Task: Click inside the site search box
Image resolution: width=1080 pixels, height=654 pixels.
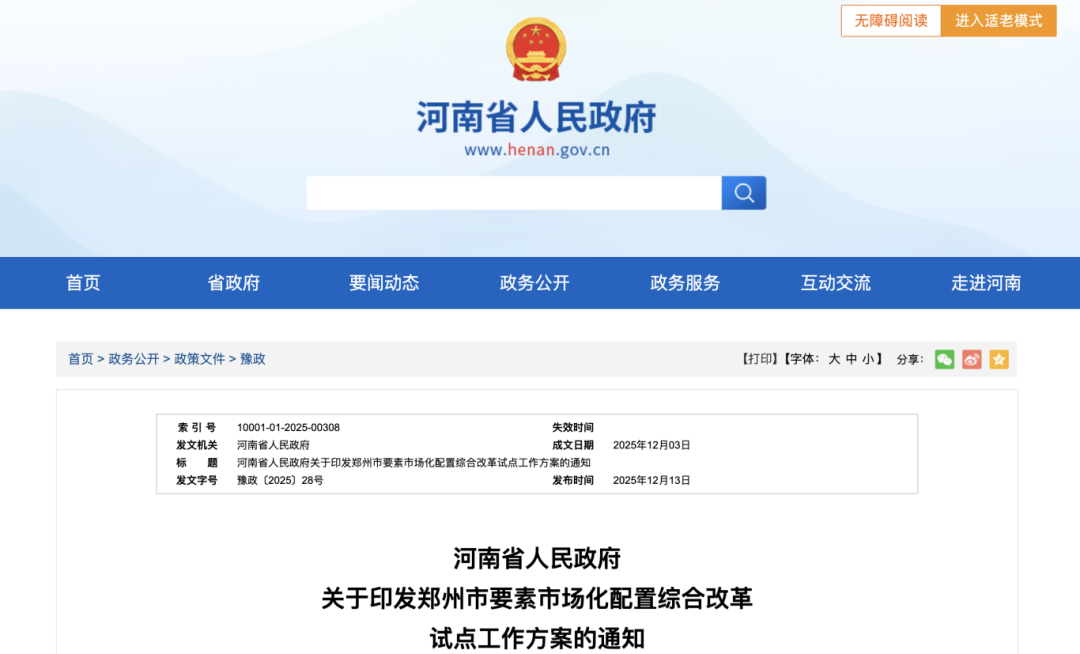Action: 513,193
